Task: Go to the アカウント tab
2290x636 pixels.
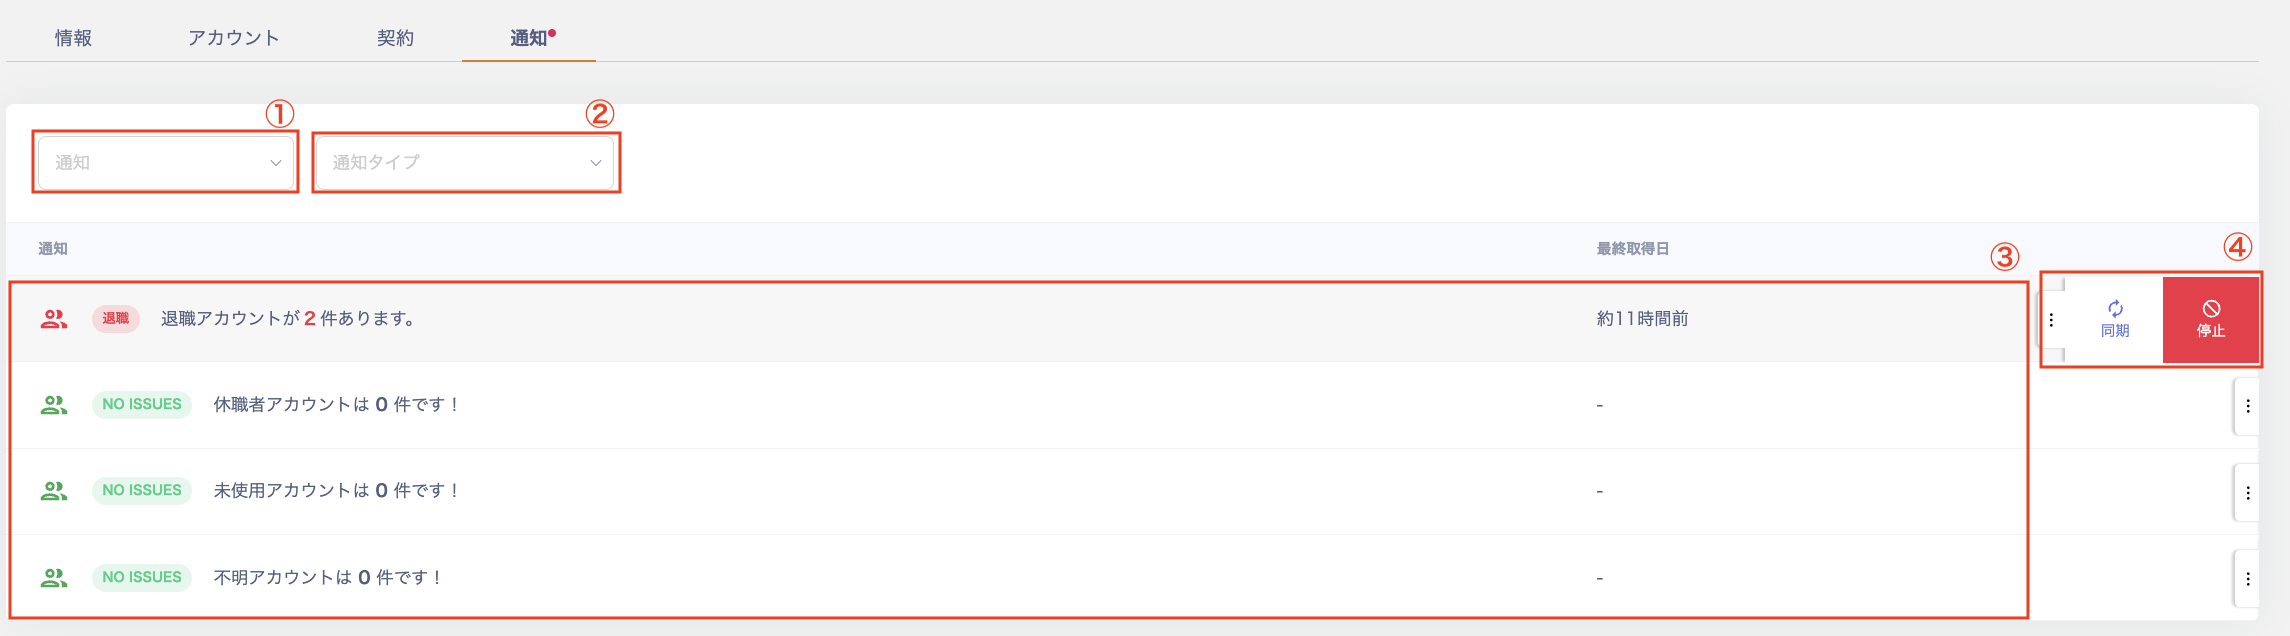Action: (233, 38)
